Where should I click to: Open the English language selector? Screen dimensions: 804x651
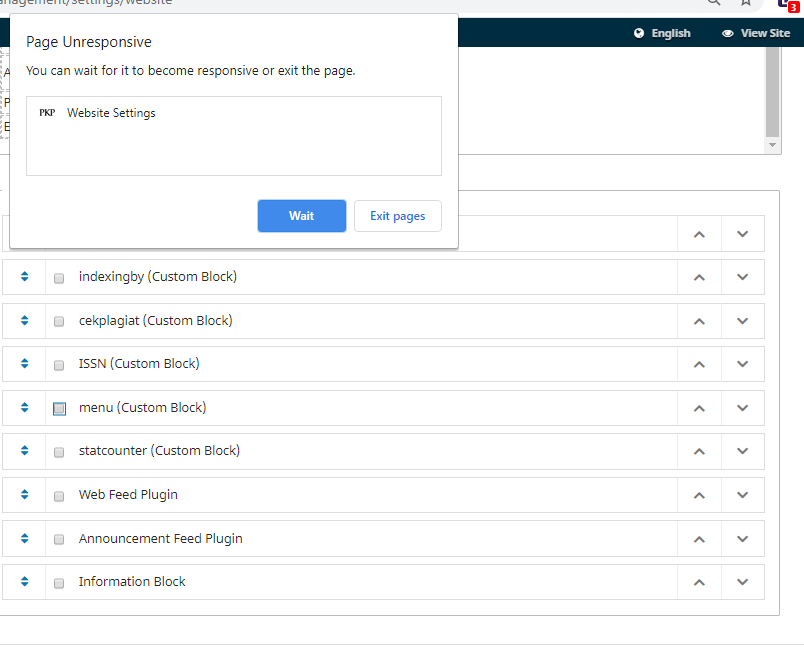point(662,33)
